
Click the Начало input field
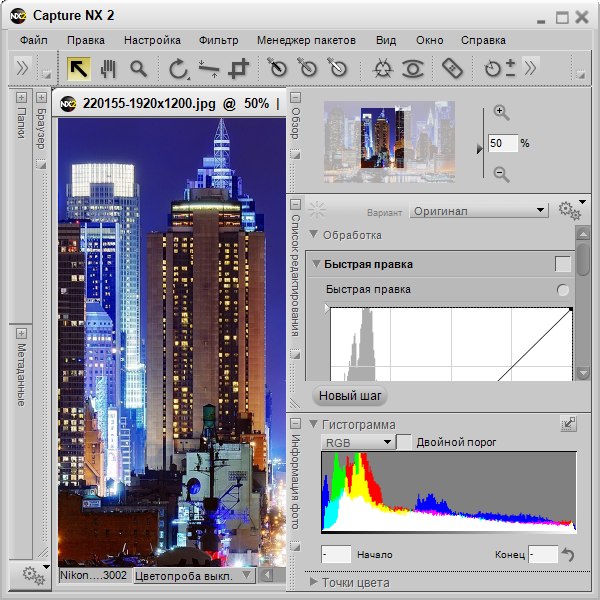(x=336, y=554)
